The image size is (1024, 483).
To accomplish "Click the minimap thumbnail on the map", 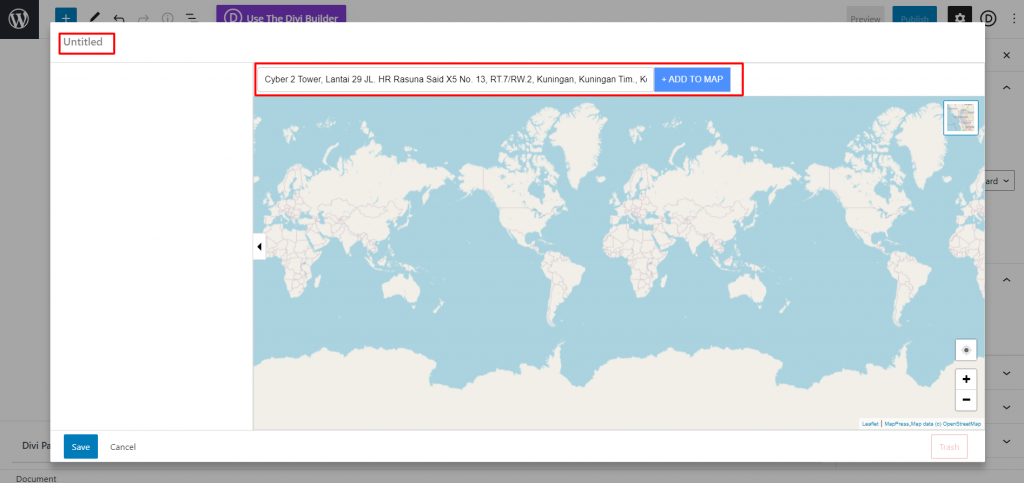I will 960,118.
